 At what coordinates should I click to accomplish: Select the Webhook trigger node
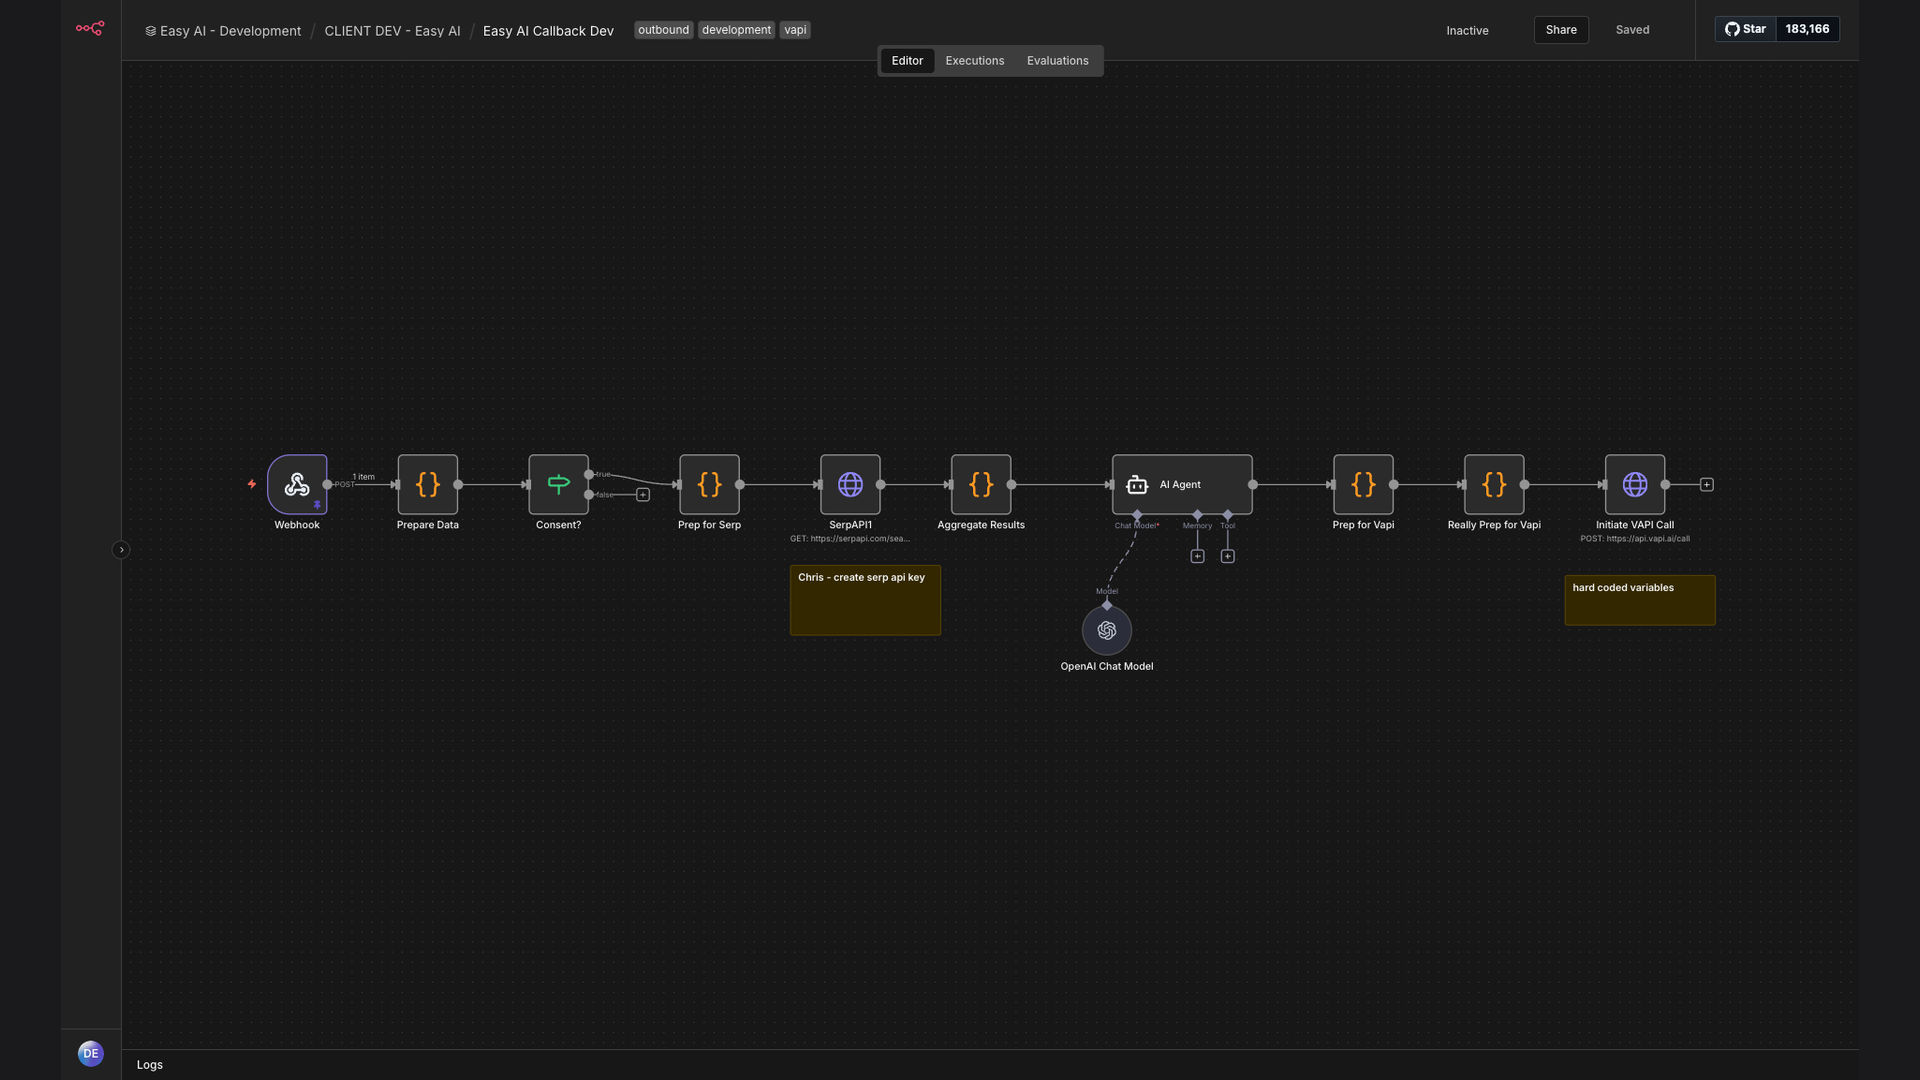pos(297,484)
